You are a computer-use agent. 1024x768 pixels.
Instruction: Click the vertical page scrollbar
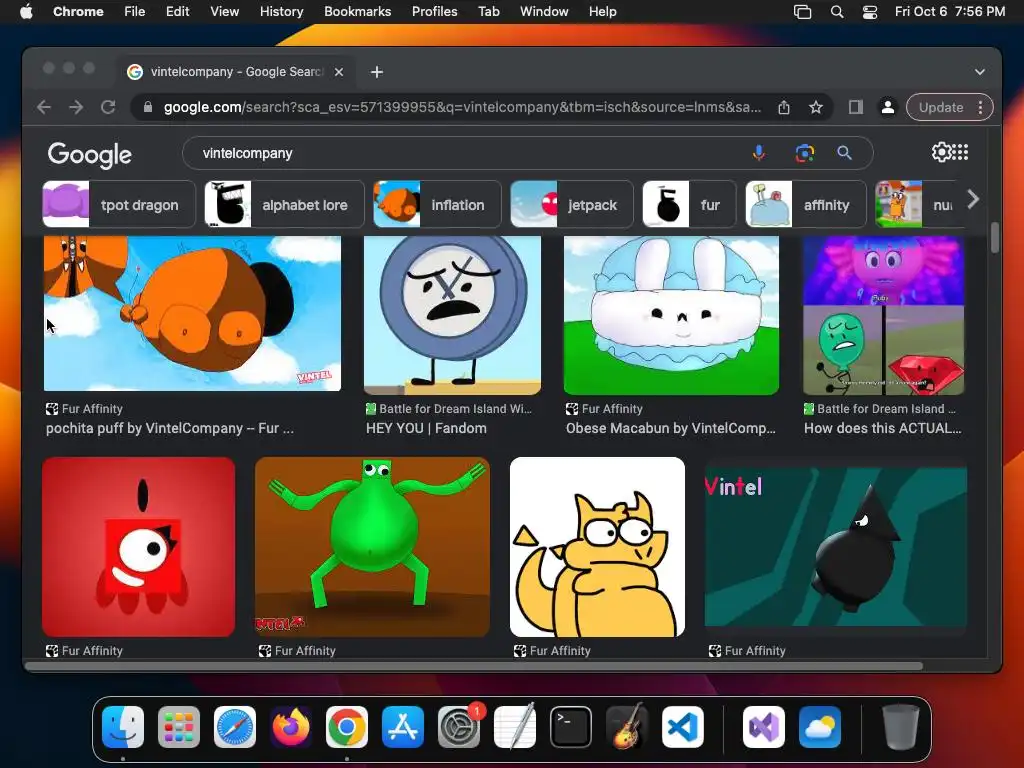[995, 238]
